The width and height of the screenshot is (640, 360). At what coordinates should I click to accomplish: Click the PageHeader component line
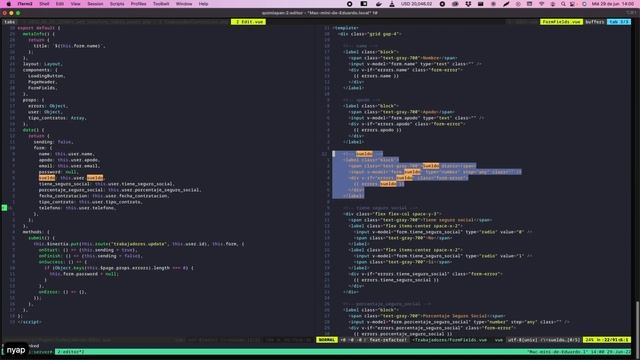coord(43,82)
